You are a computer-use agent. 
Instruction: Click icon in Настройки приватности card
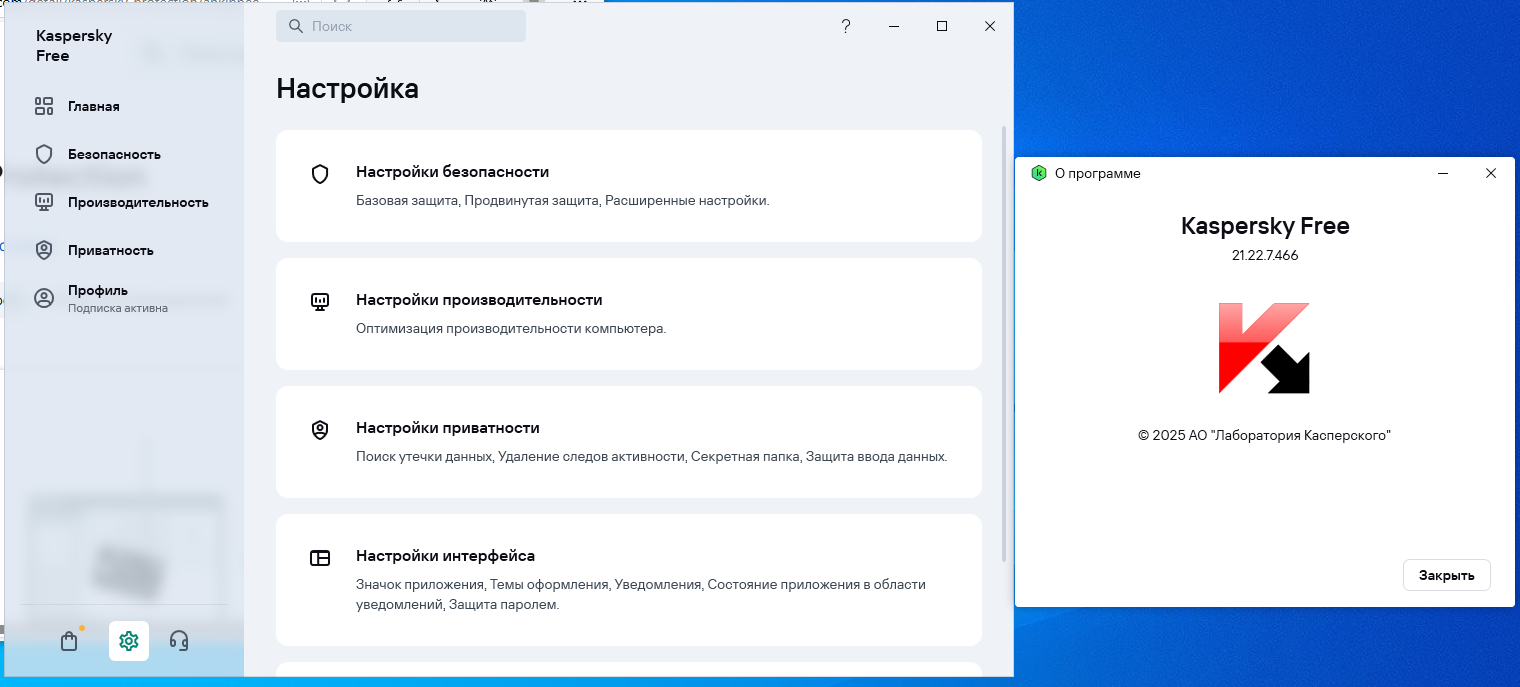(320, 430)
